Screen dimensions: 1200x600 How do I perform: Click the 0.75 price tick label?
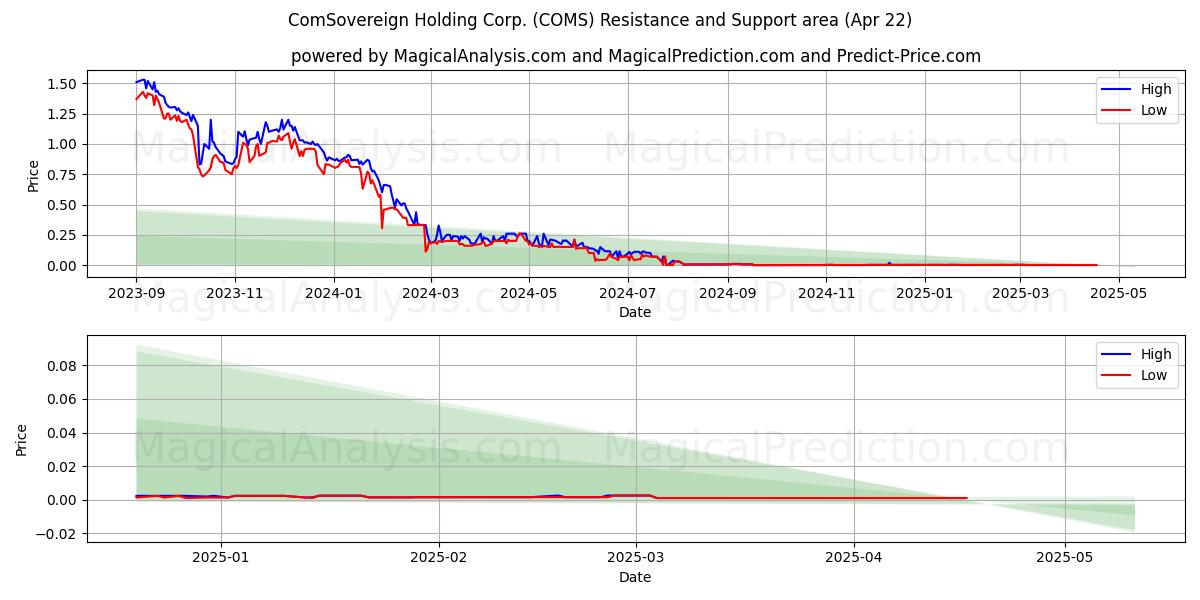point(64,175)
